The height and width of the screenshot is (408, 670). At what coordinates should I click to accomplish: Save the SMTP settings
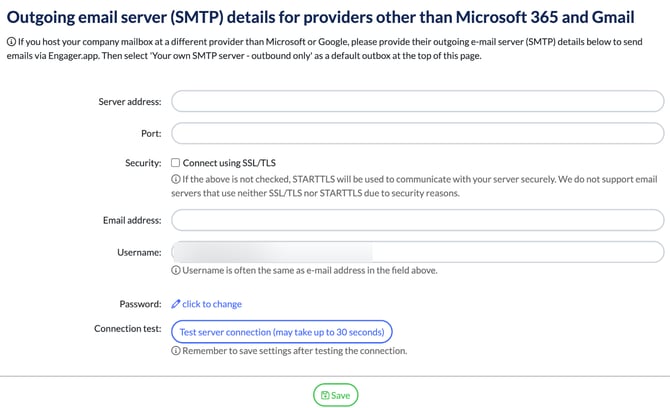[335, 395]
